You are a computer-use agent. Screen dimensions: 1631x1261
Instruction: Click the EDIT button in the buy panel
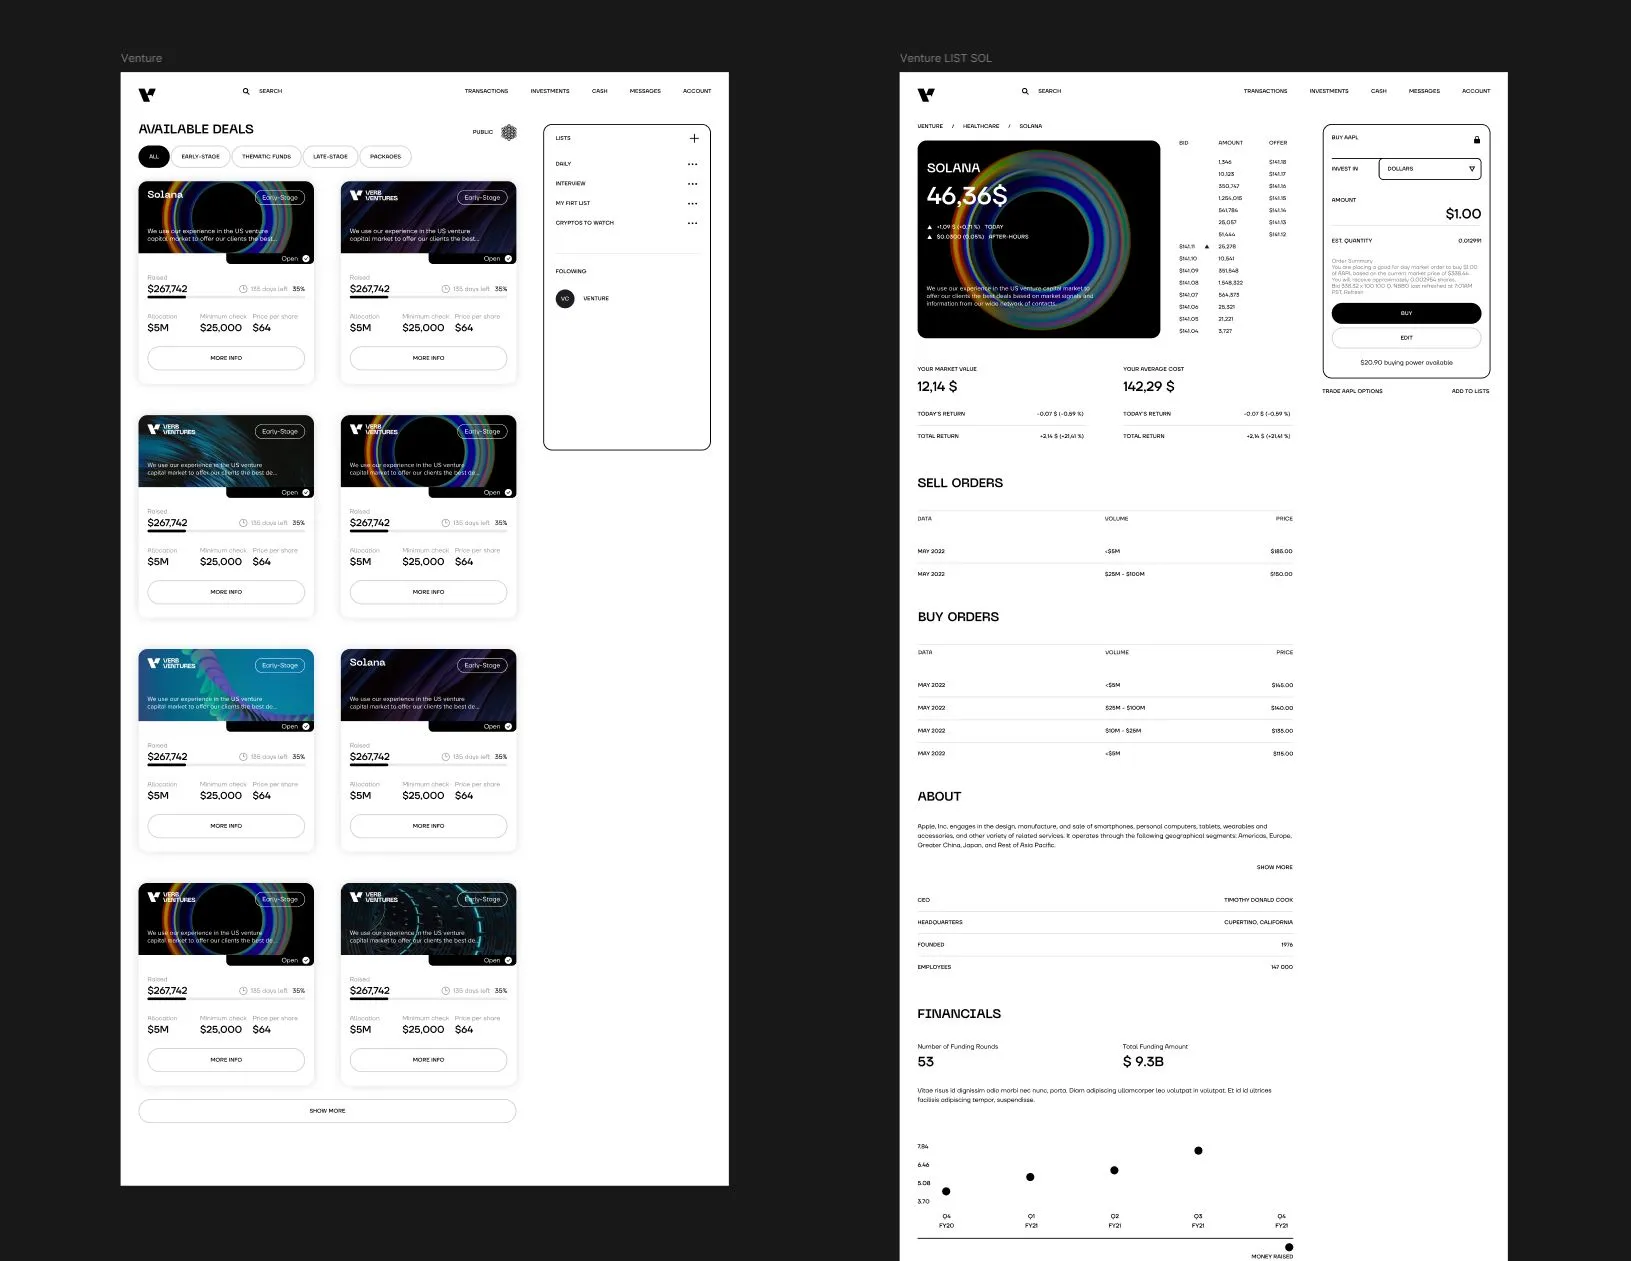(1406, 338)
